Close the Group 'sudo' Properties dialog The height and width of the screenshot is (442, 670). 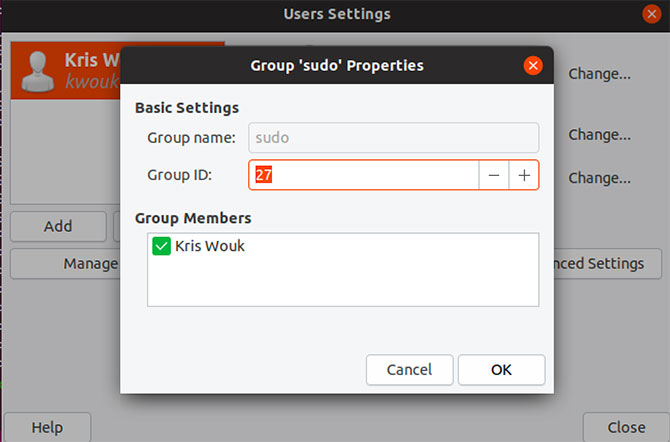pos(533,66)
